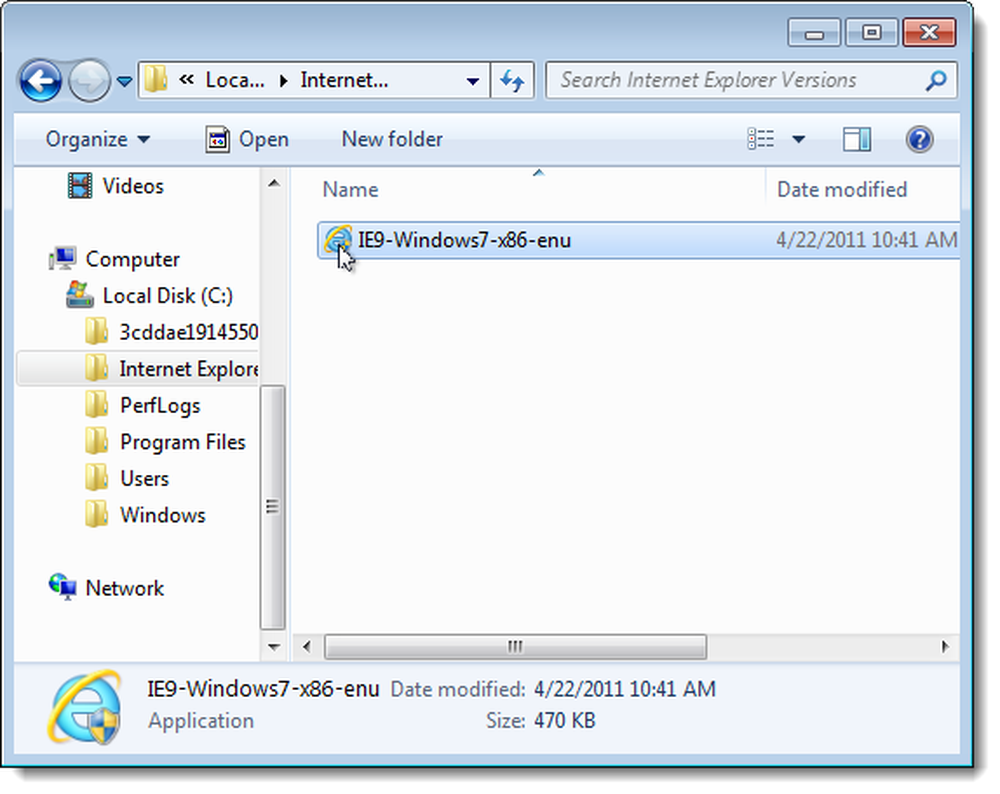The height and width of the screenshot is (794, 1000).
Task: Select Computer in the navigation pane
Action: [x=132, y=259]
